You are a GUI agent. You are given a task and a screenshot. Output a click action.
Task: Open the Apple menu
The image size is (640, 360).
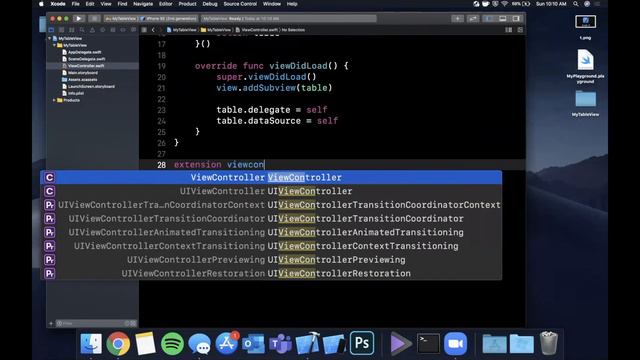coord(41,4)
